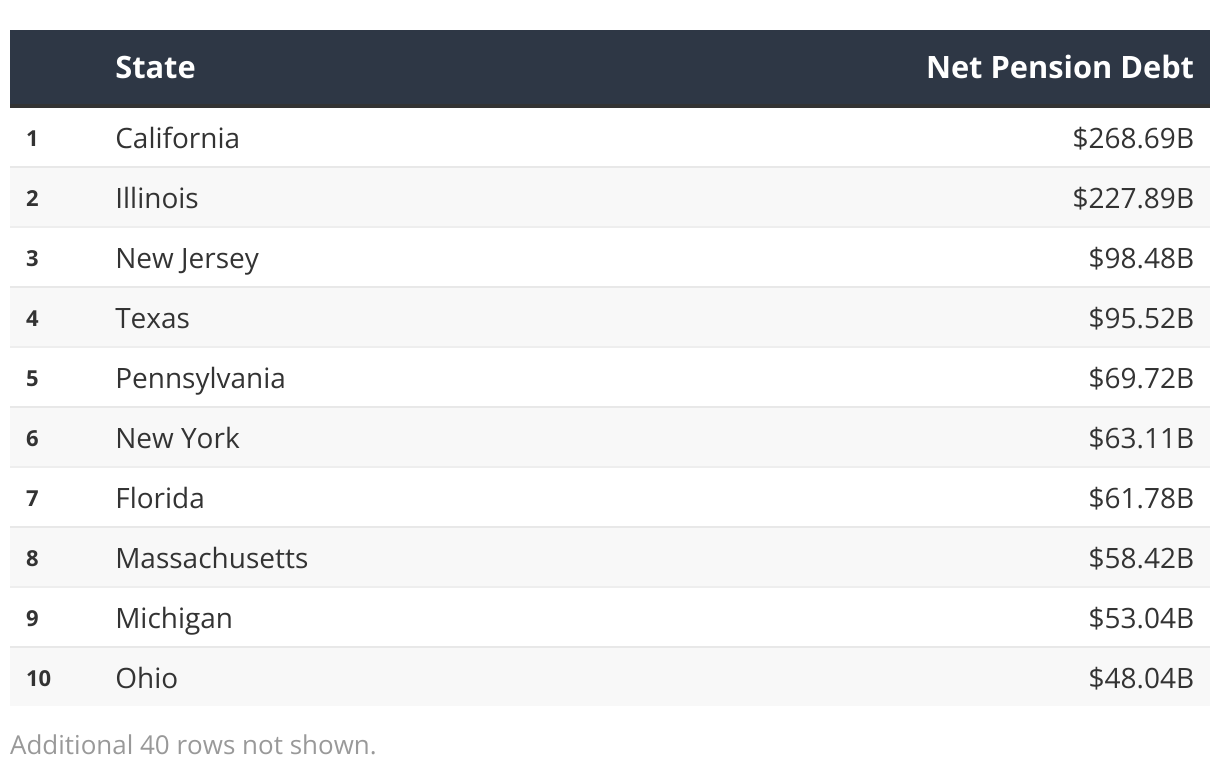Click the $98.48B pension debt cell
1220x772 pixels.
(x=1141, y=258)
